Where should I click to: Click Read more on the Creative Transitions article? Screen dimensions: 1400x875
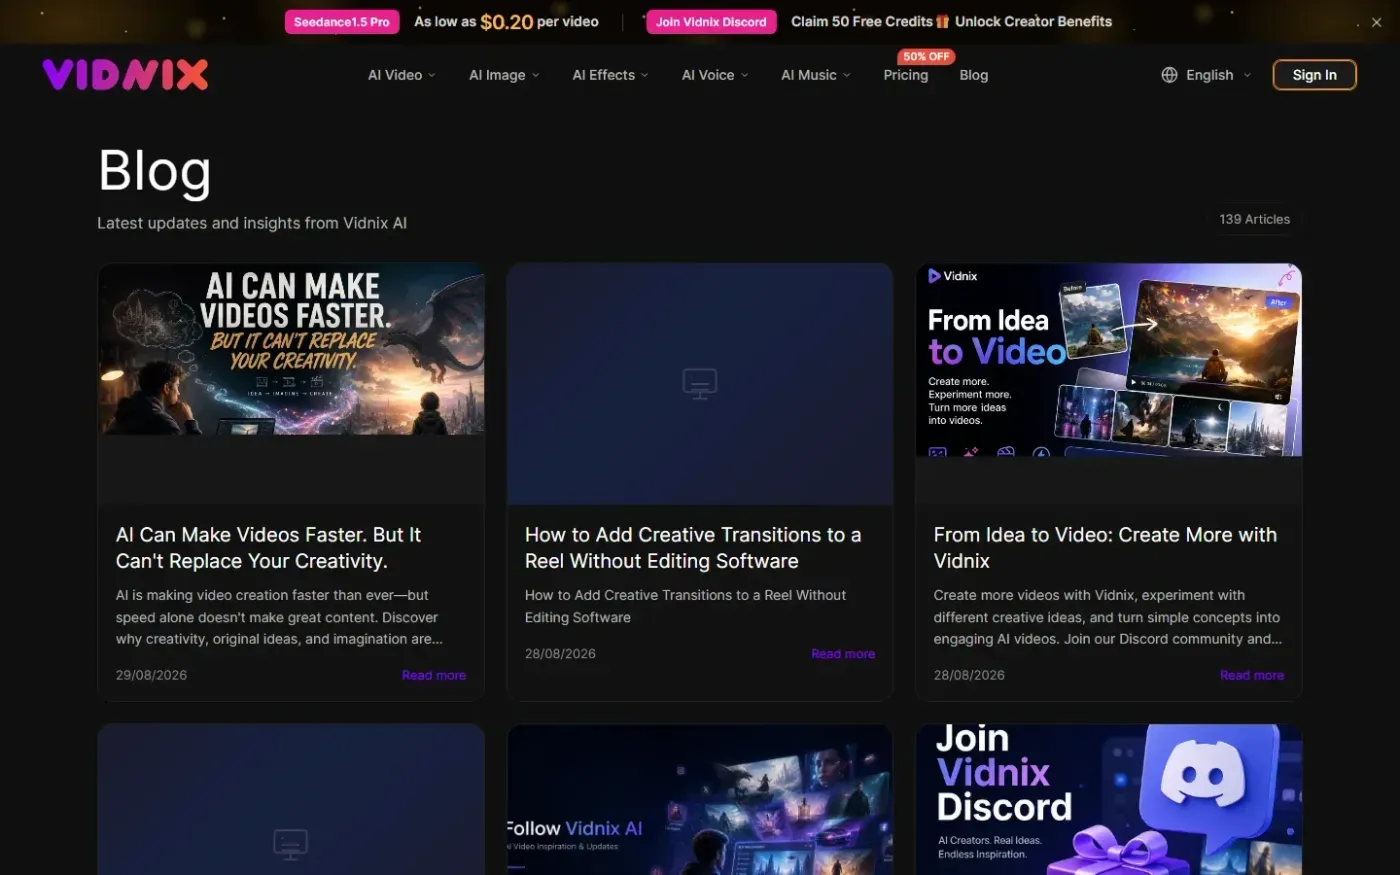(843, 654)
